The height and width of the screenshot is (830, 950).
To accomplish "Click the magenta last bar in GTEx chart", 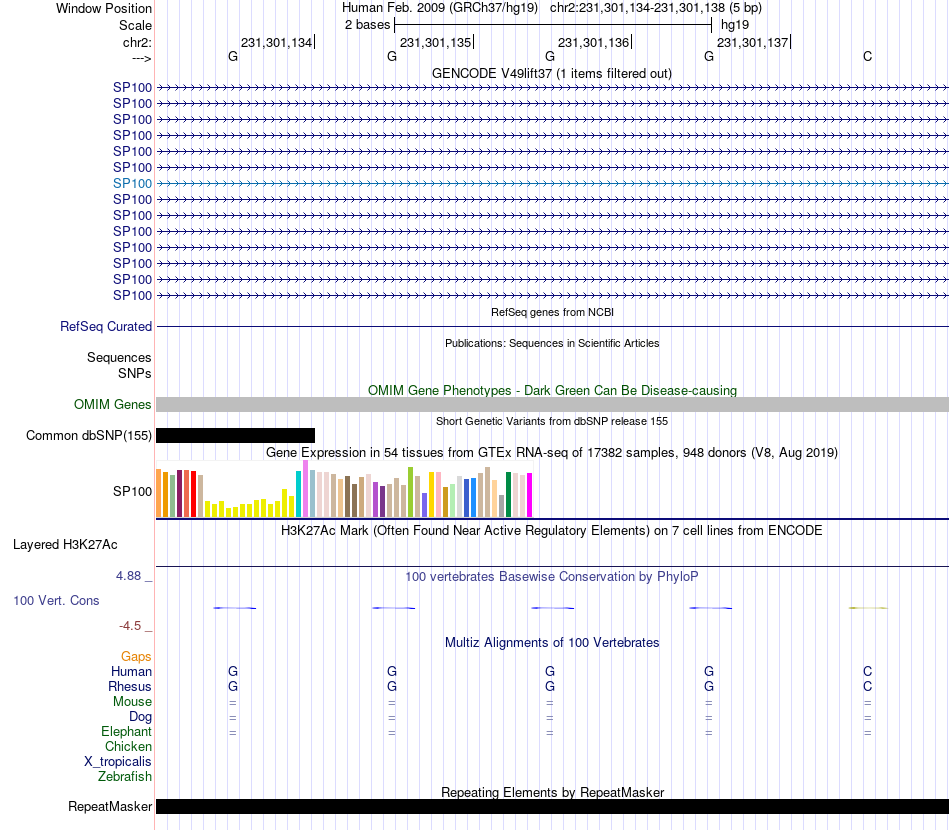I will click(x=530, y=495).
